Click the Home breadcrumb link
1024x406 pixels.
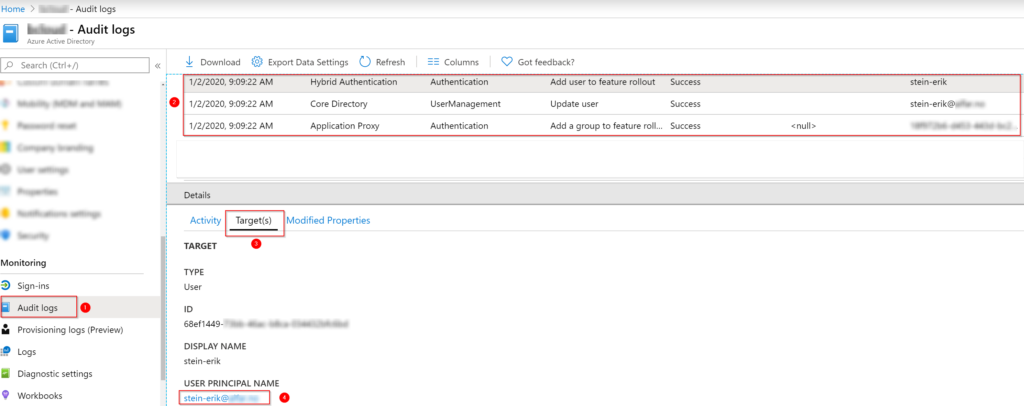[x=12, y=7]
